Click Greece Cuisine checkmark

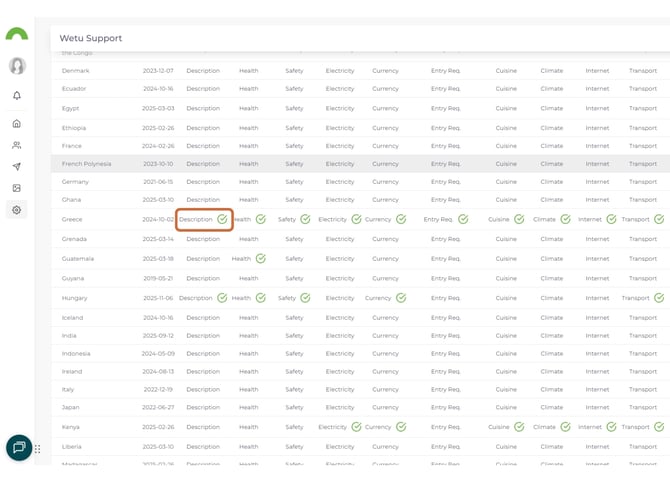point(519,219)
